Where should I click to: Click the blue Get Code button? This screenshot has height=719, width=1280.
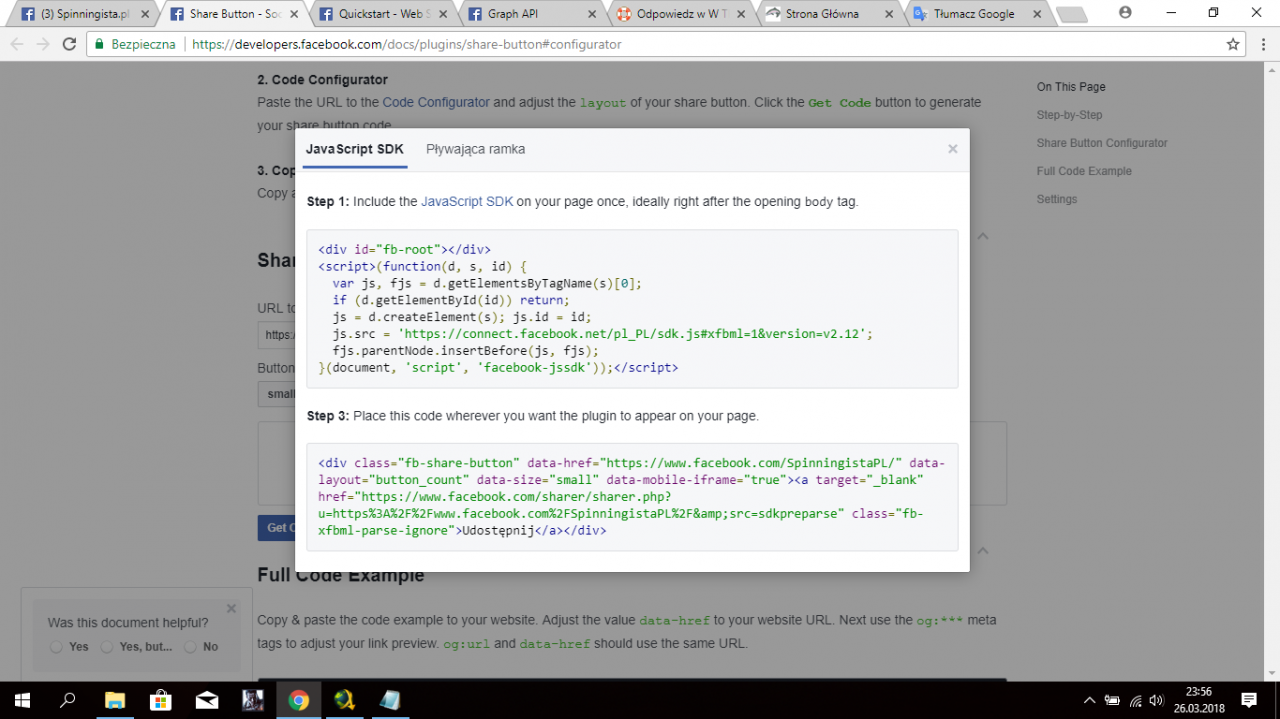coord(277,528)
